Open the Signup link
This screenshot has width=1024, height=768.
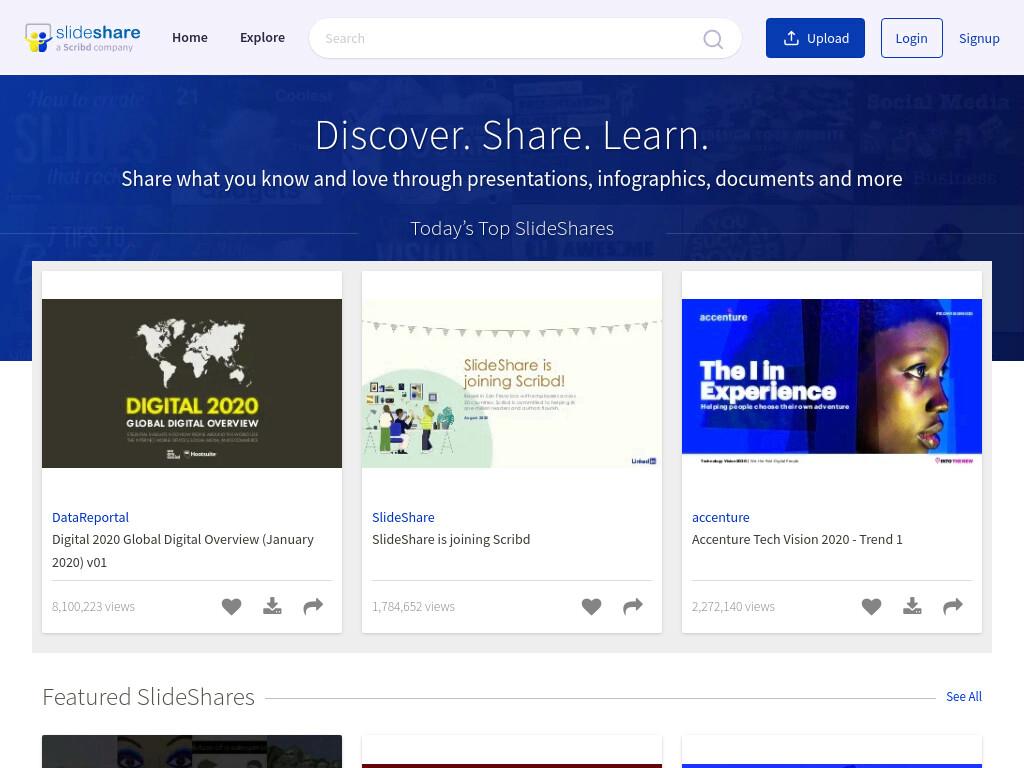[979, 39]
